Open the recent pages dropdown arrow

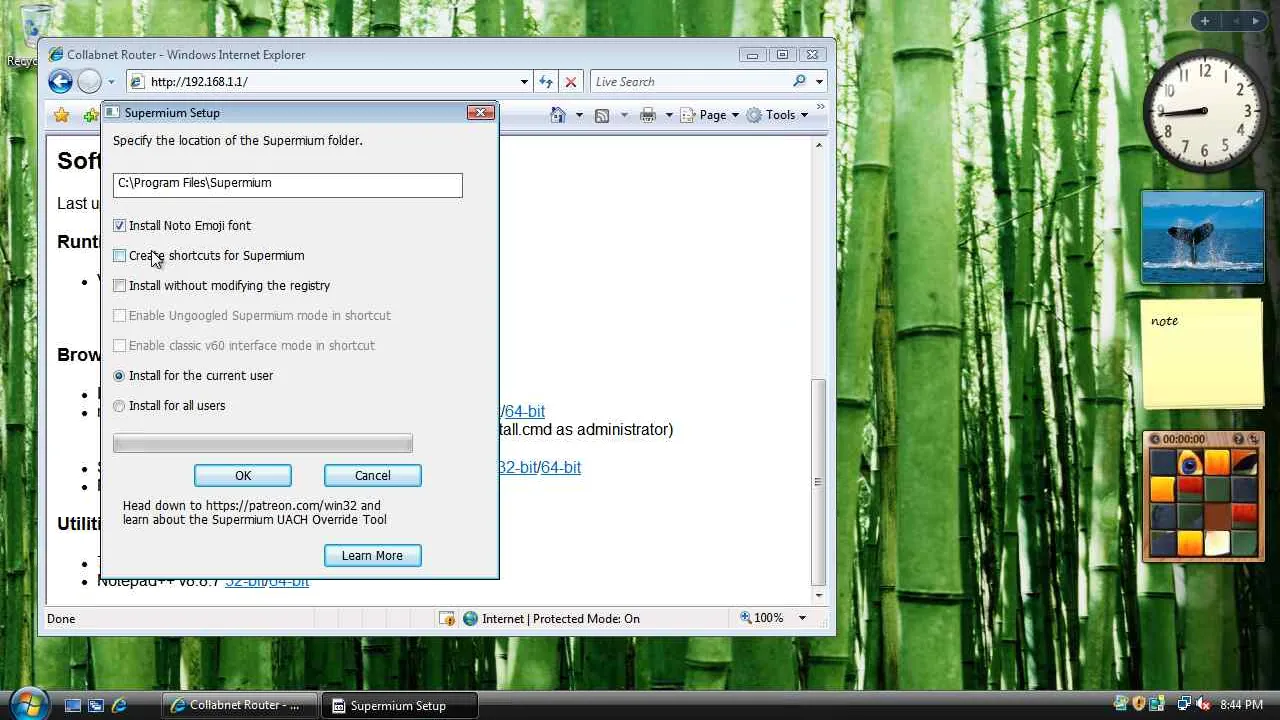pyautogui.click(x=111, y=82)
